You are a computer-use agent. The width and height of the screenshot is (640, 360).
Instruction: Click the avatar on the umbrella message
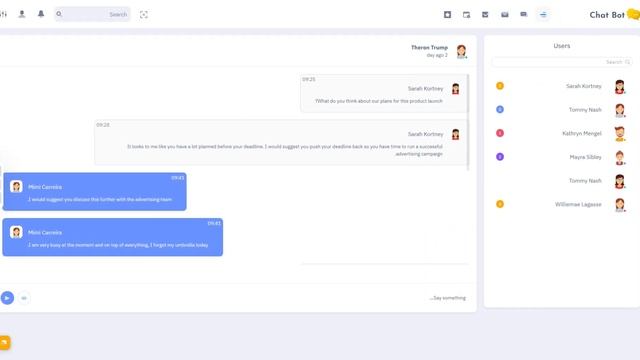[16, 232]
